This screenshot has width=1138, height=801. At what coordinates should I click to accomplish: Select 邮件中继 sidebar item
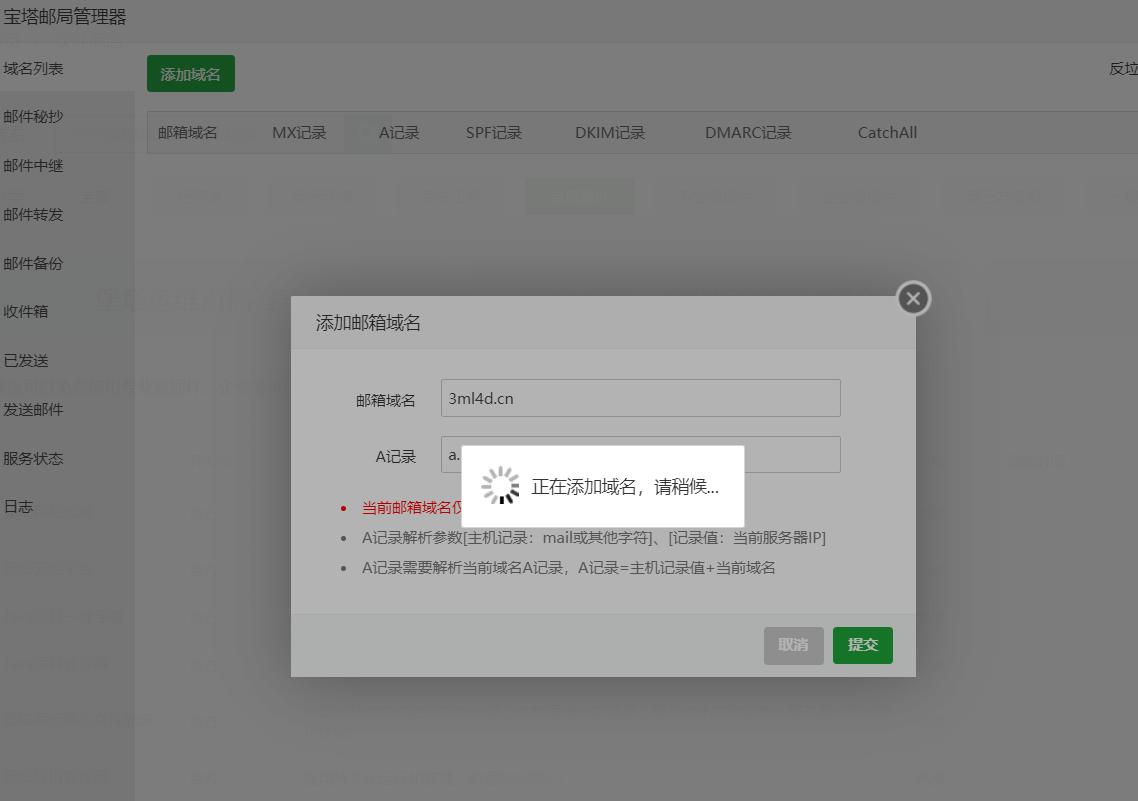click(x=34, y=166)
